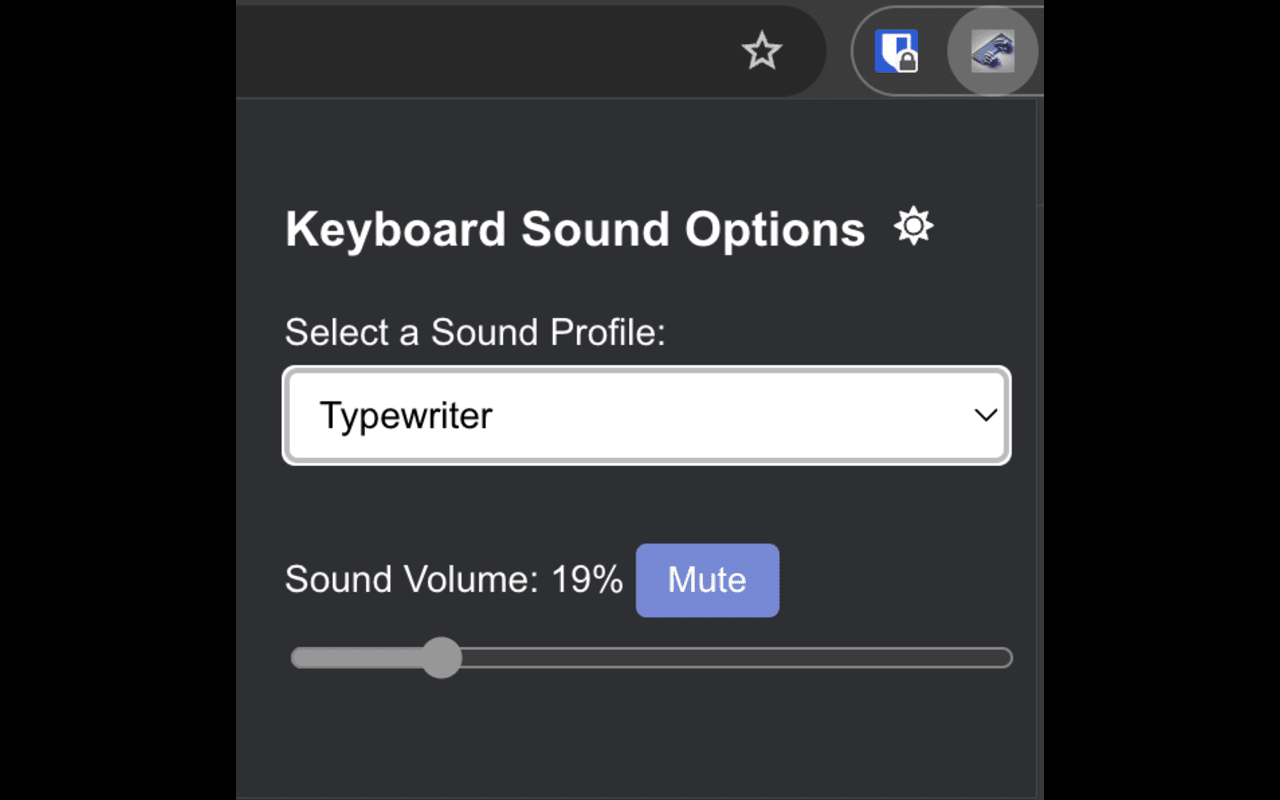Click the Select a Sound Profile label
Screen dimensions: 1280x800
coord(475,332)
